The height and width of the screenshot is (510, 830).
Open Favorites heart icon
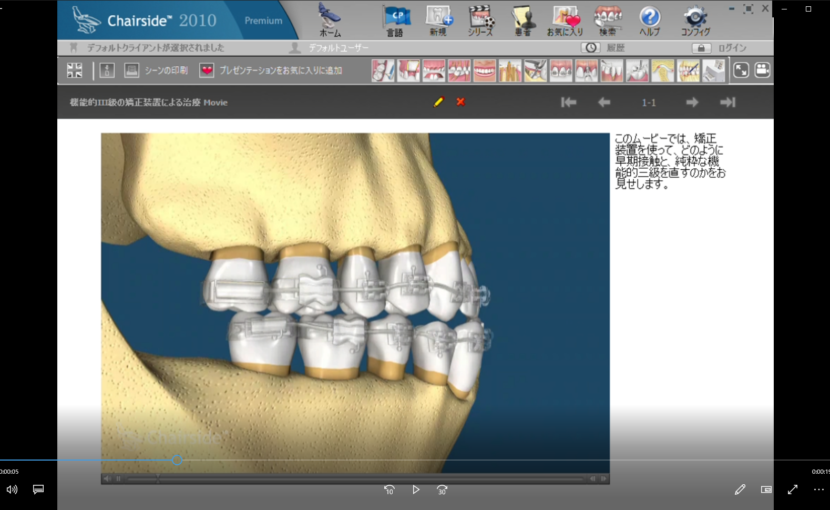pyautogui.click(x=566, y=18)
